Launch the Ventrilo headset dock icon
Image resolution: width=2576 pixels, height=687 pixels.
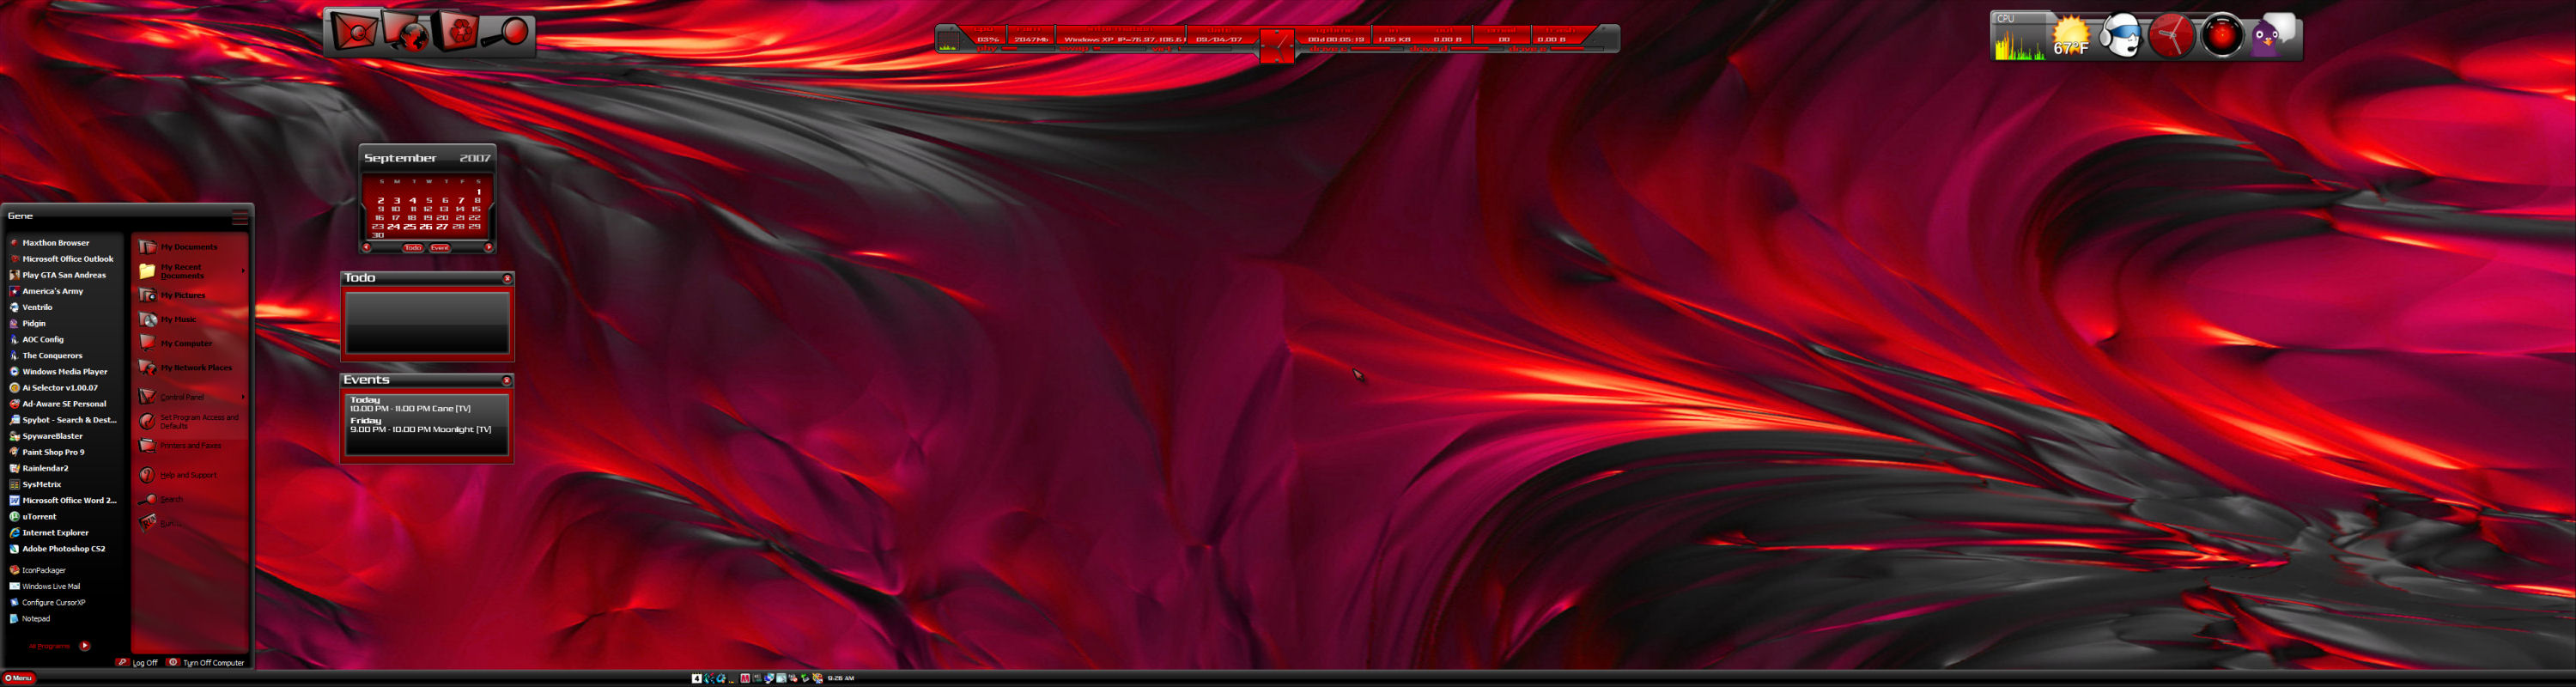click(x=2120, y=36)
